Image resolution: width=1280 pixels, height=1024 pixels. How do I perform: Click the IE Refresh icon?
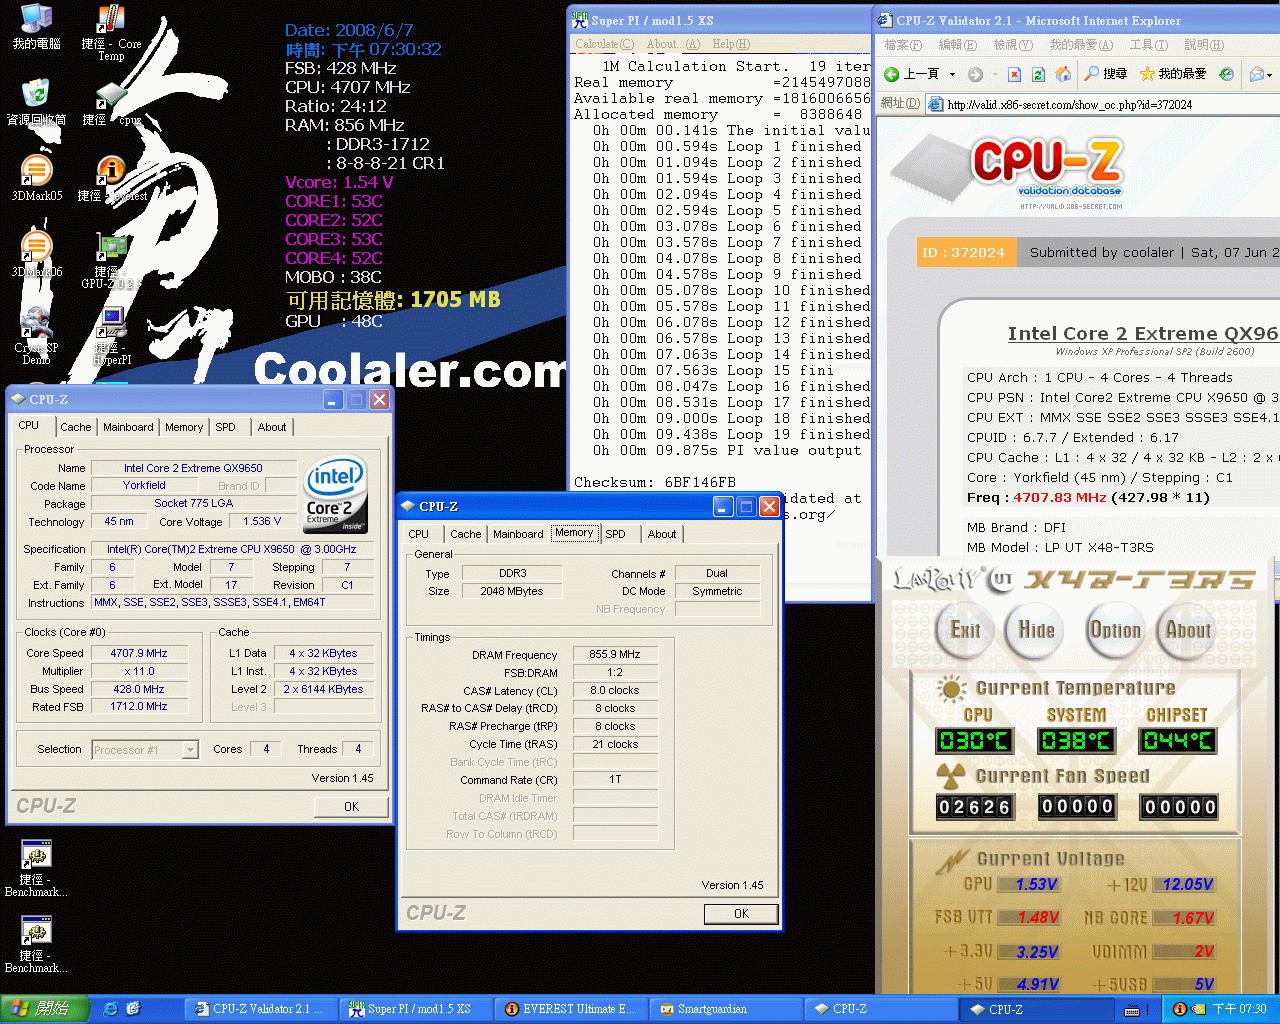click(1038, 74)
